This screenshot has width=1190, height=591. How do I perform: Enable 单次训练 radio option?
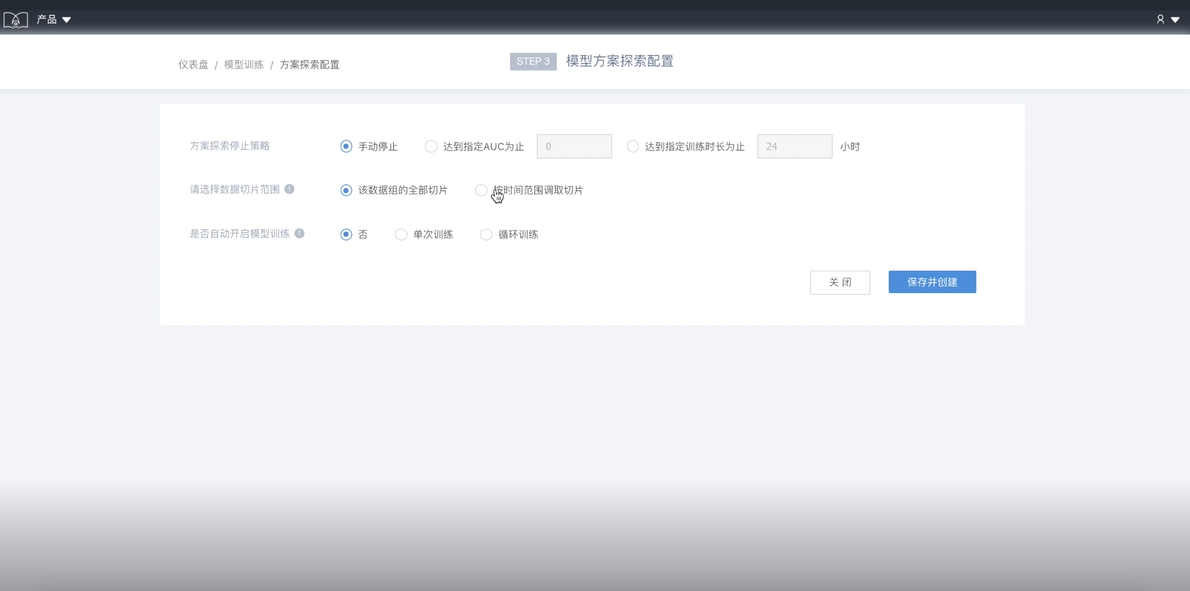point(401,235)
